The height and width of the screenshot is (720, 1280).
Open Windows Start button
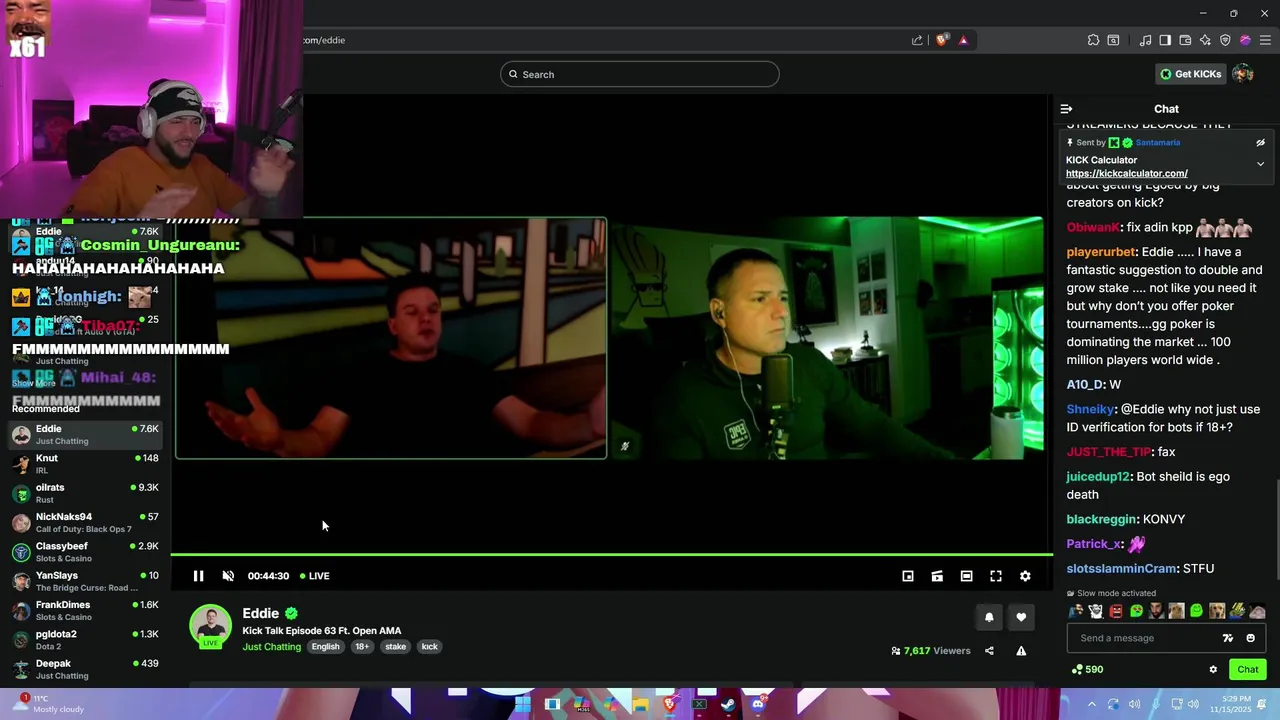522,704
